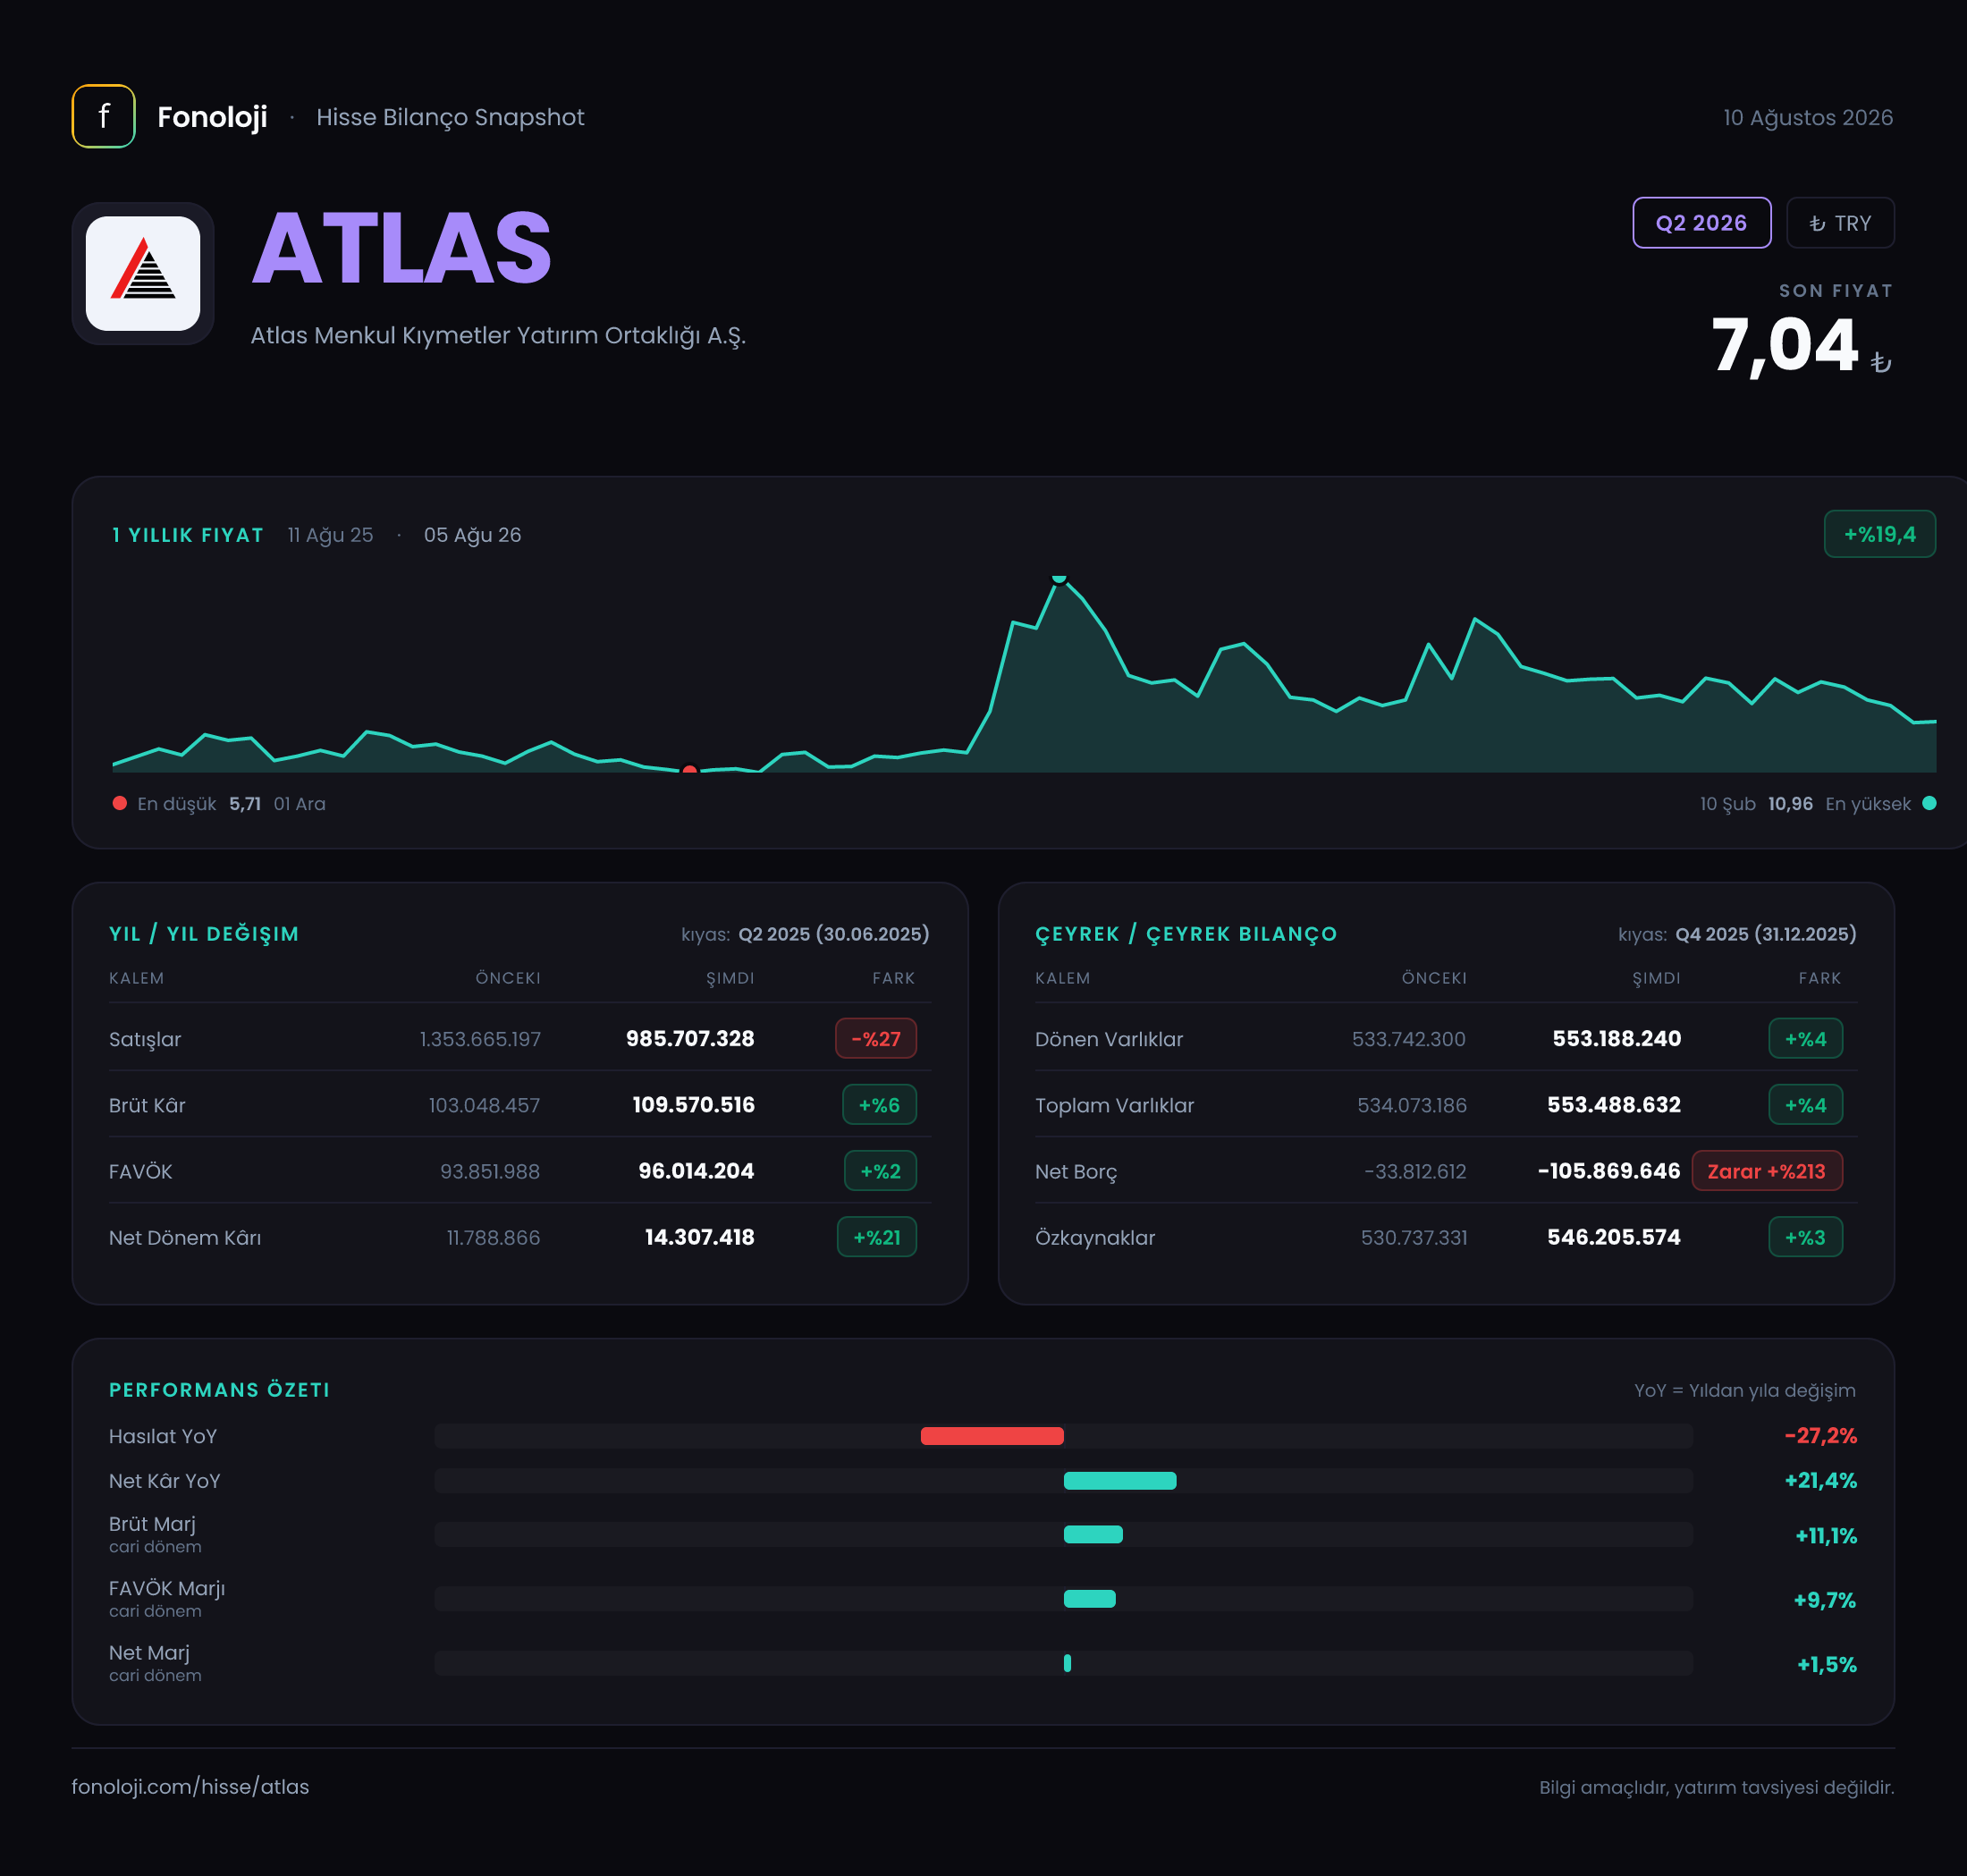
Task: Click the +%19,4 yearly change badge
Action: (1879, 534)
